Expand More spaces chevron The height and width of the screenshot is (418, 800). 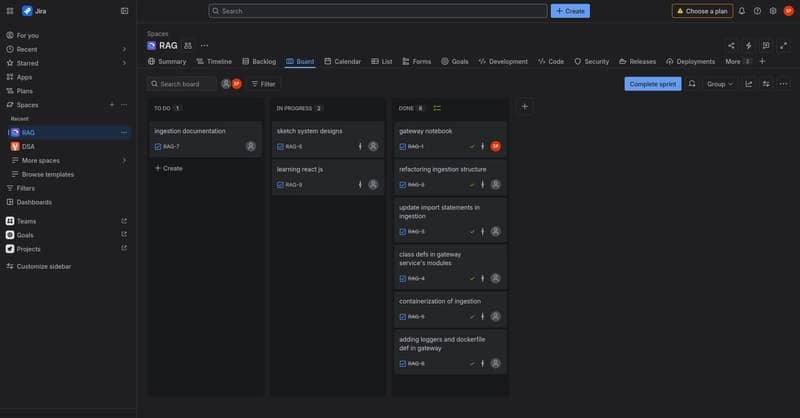pyautogui.click(x=124, y=160)
